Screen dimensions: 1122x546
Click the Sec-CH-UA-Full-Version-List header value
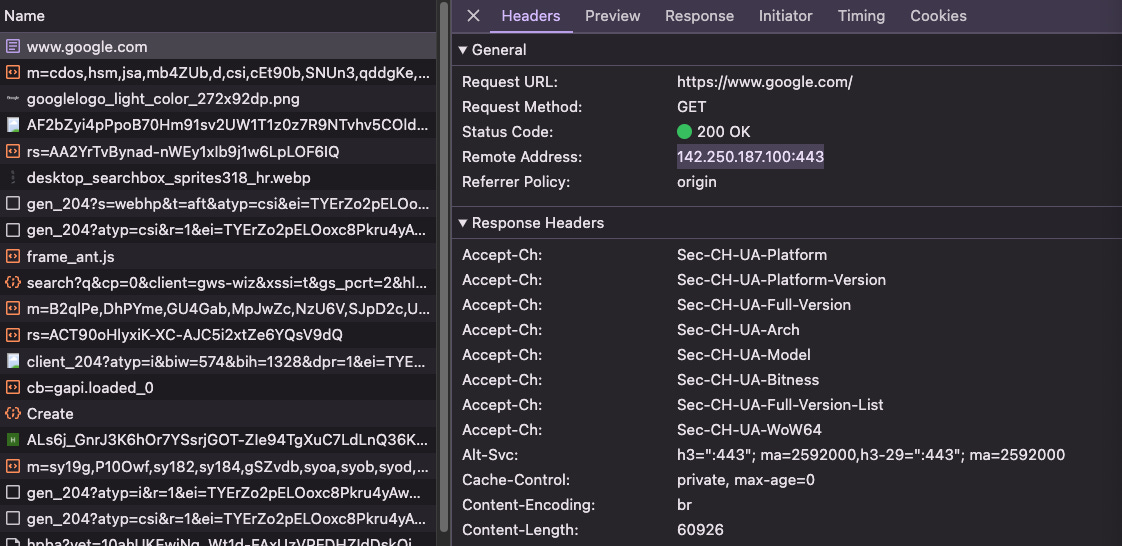coord(780,405)
